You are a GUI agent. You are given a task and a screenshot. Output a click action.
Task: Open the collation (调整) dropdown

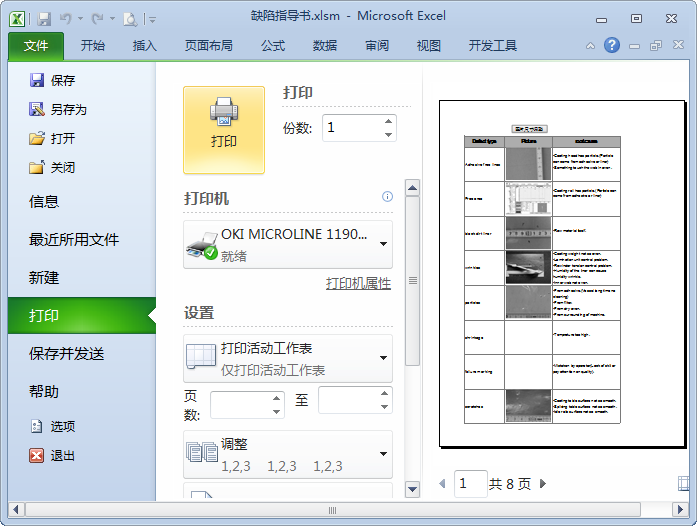coord(383,454)
